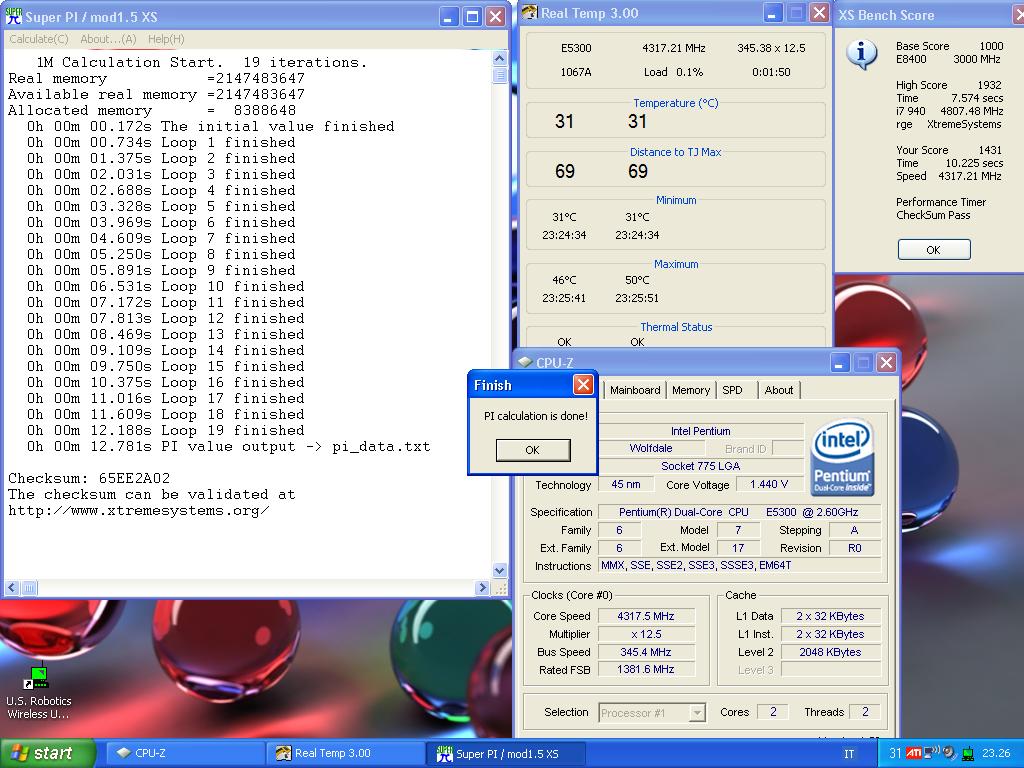Switch to Real Temp 3.00 from the taskbar
The height and width of the screenshot is (768, 1024).
click(x=345, y=753)
